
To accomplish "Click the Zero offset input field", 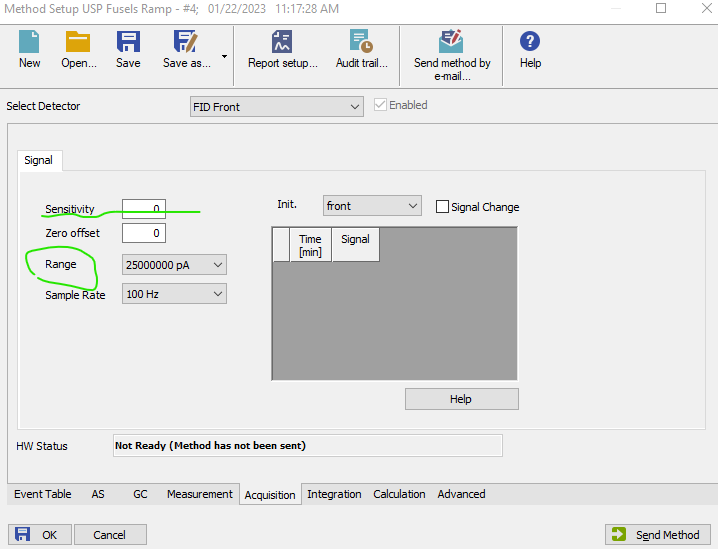I will coord(144,233).
